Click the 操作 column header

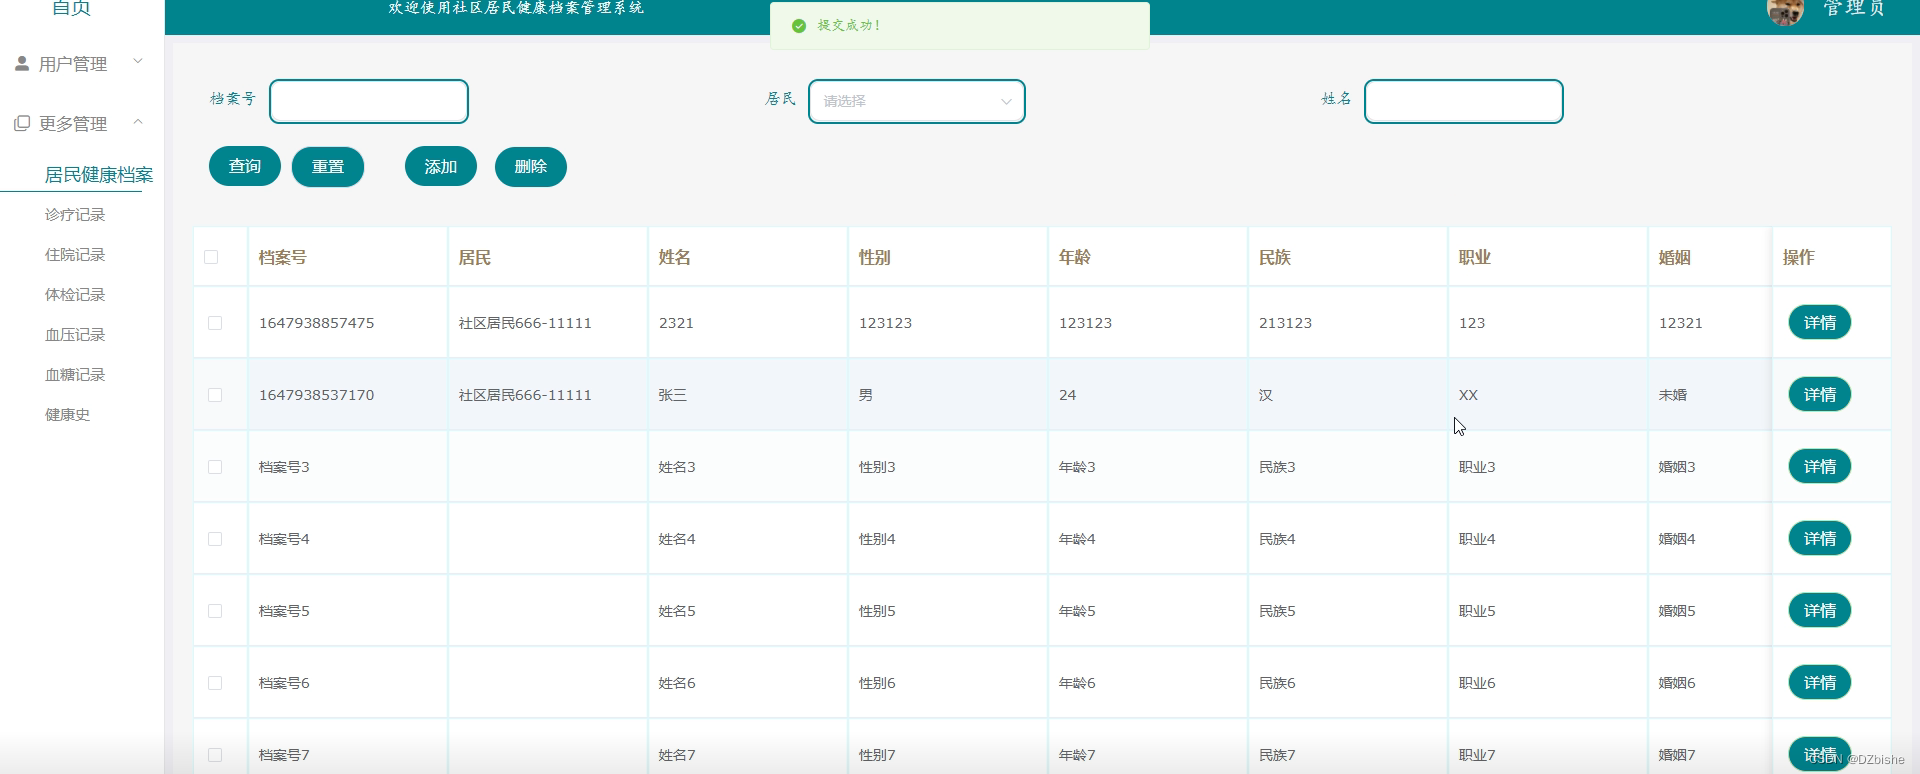click(x=1799, y=258)
